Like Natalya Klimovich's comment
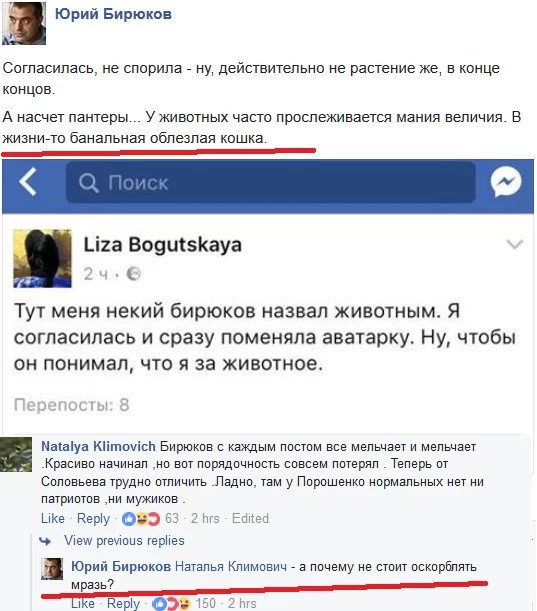Viewport: 537px width, 611px height. [53, 519]
